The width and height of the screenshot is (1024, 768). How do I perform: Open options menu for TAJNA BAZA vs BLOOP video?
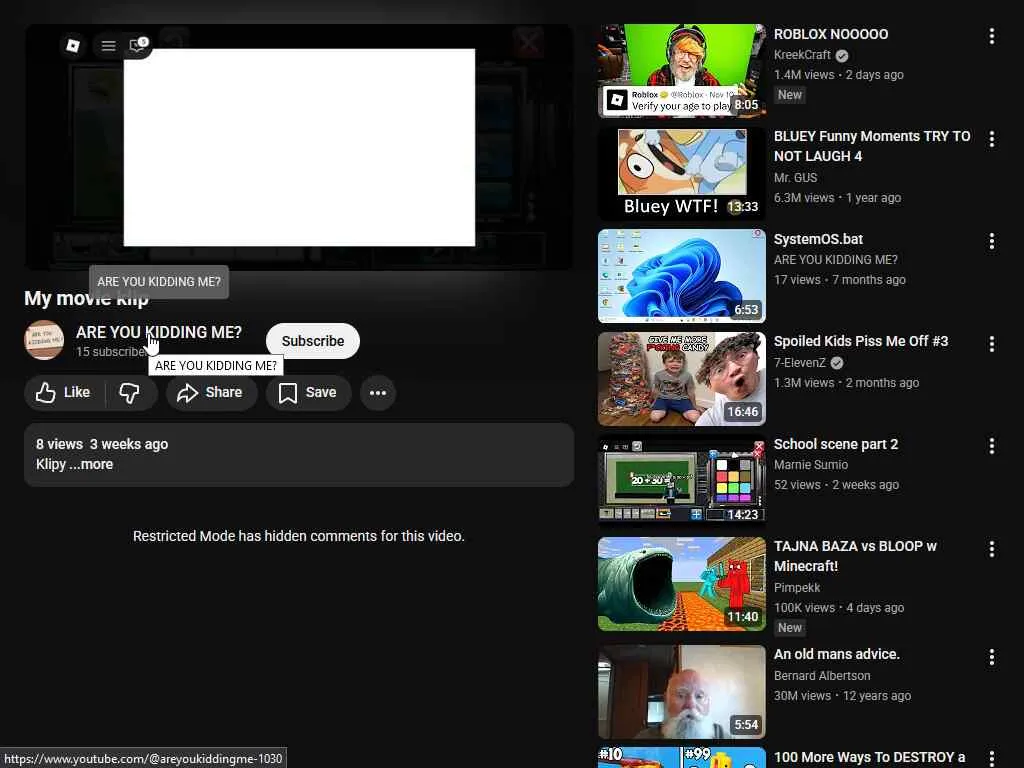991,549
